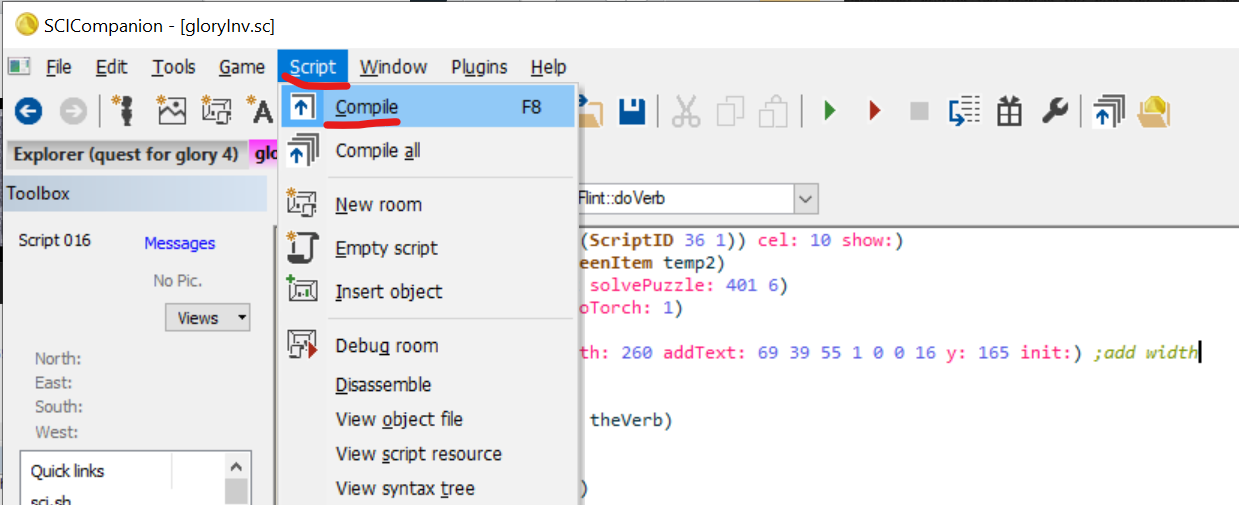Click the greyed Forward navigation arrow
This screenshot has width=1239, height=505.
[x=73, y=111]
